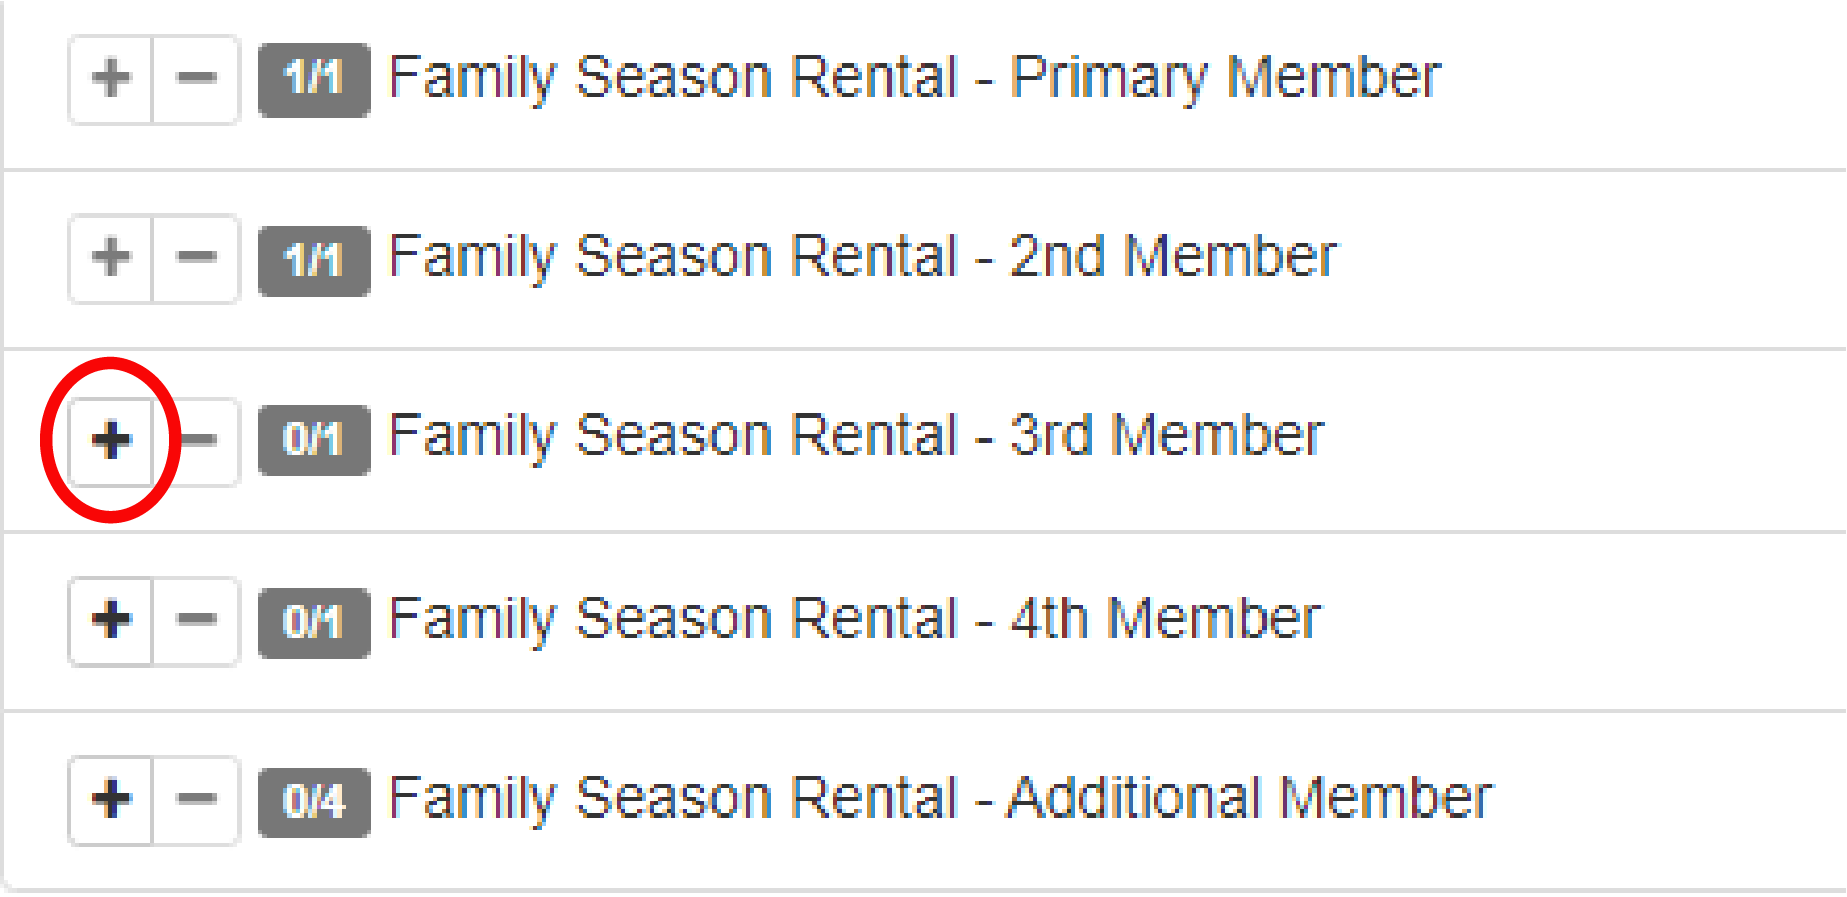Select the 0/1 badge beside 4th Member
The image size is (1847, 897).
pyautogui.click(x=312, y=619)
